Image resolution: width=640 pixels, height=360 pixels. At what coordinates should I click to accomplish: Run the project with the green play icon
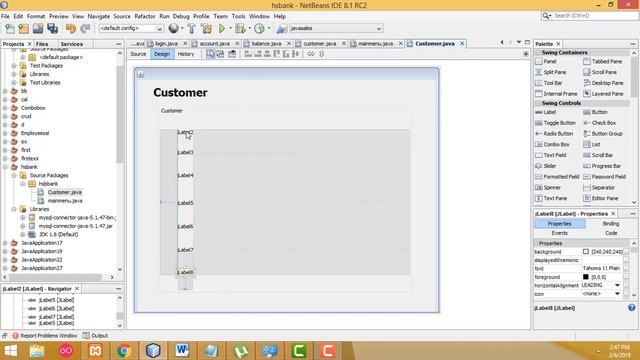(x=222, y=29)
